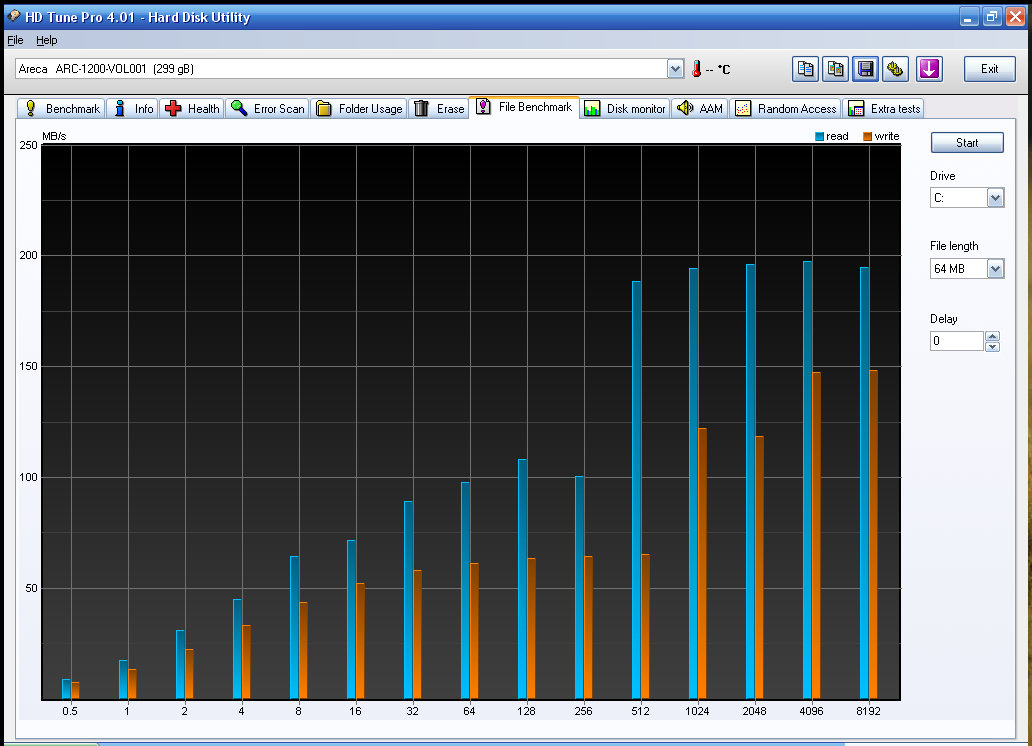
Task: Open the options gear icon
Action: [895, 69]
